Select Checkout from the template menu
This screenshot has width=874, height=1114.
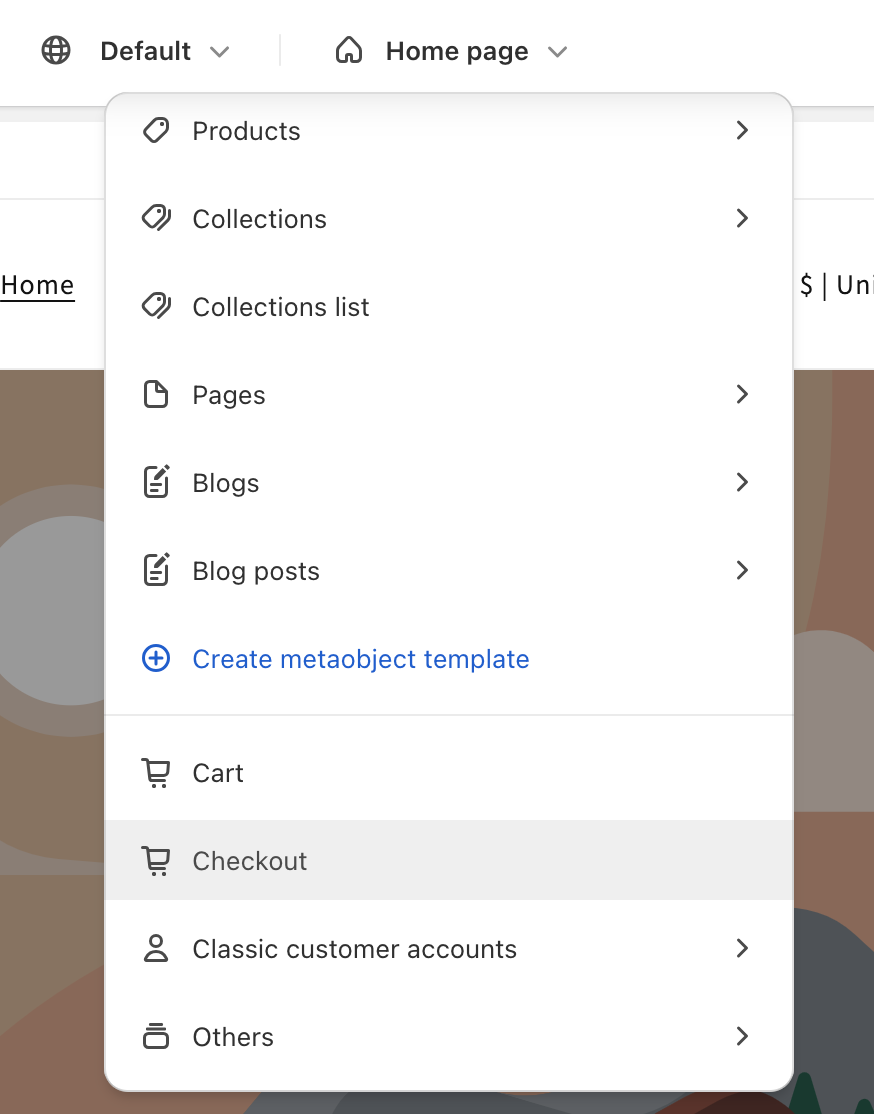coord(448,860)
